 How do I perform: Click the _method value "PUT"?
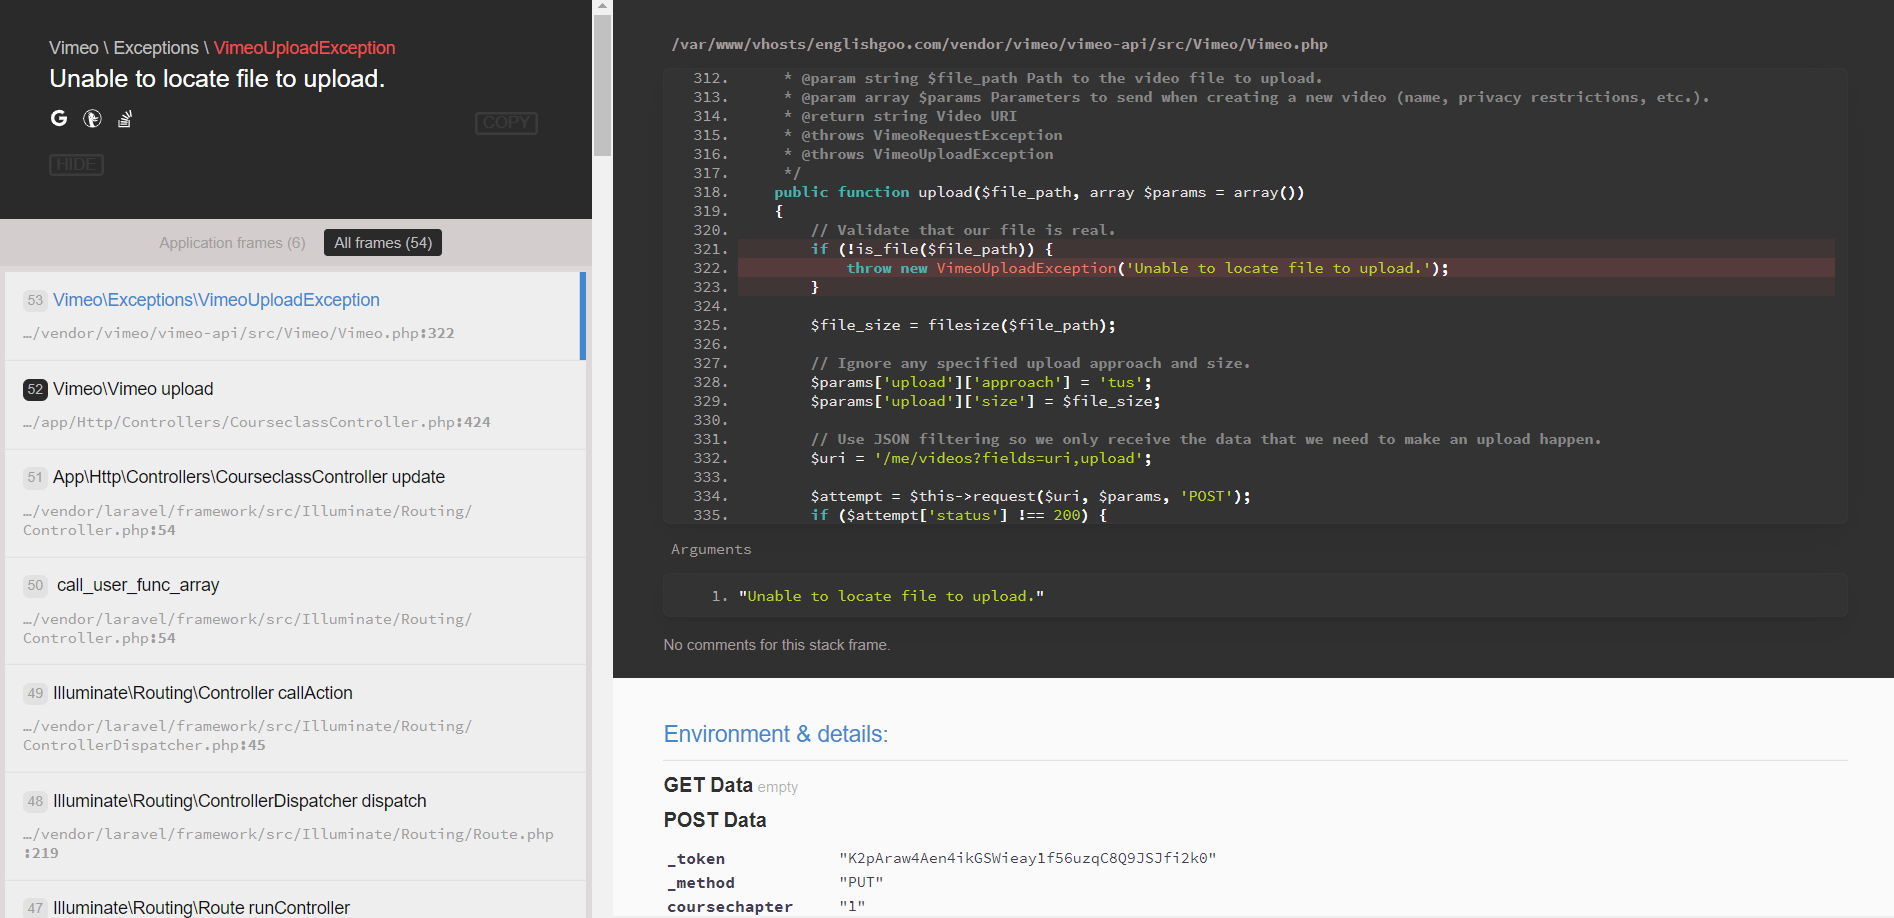pyautogui.click(x=861, y=882)
